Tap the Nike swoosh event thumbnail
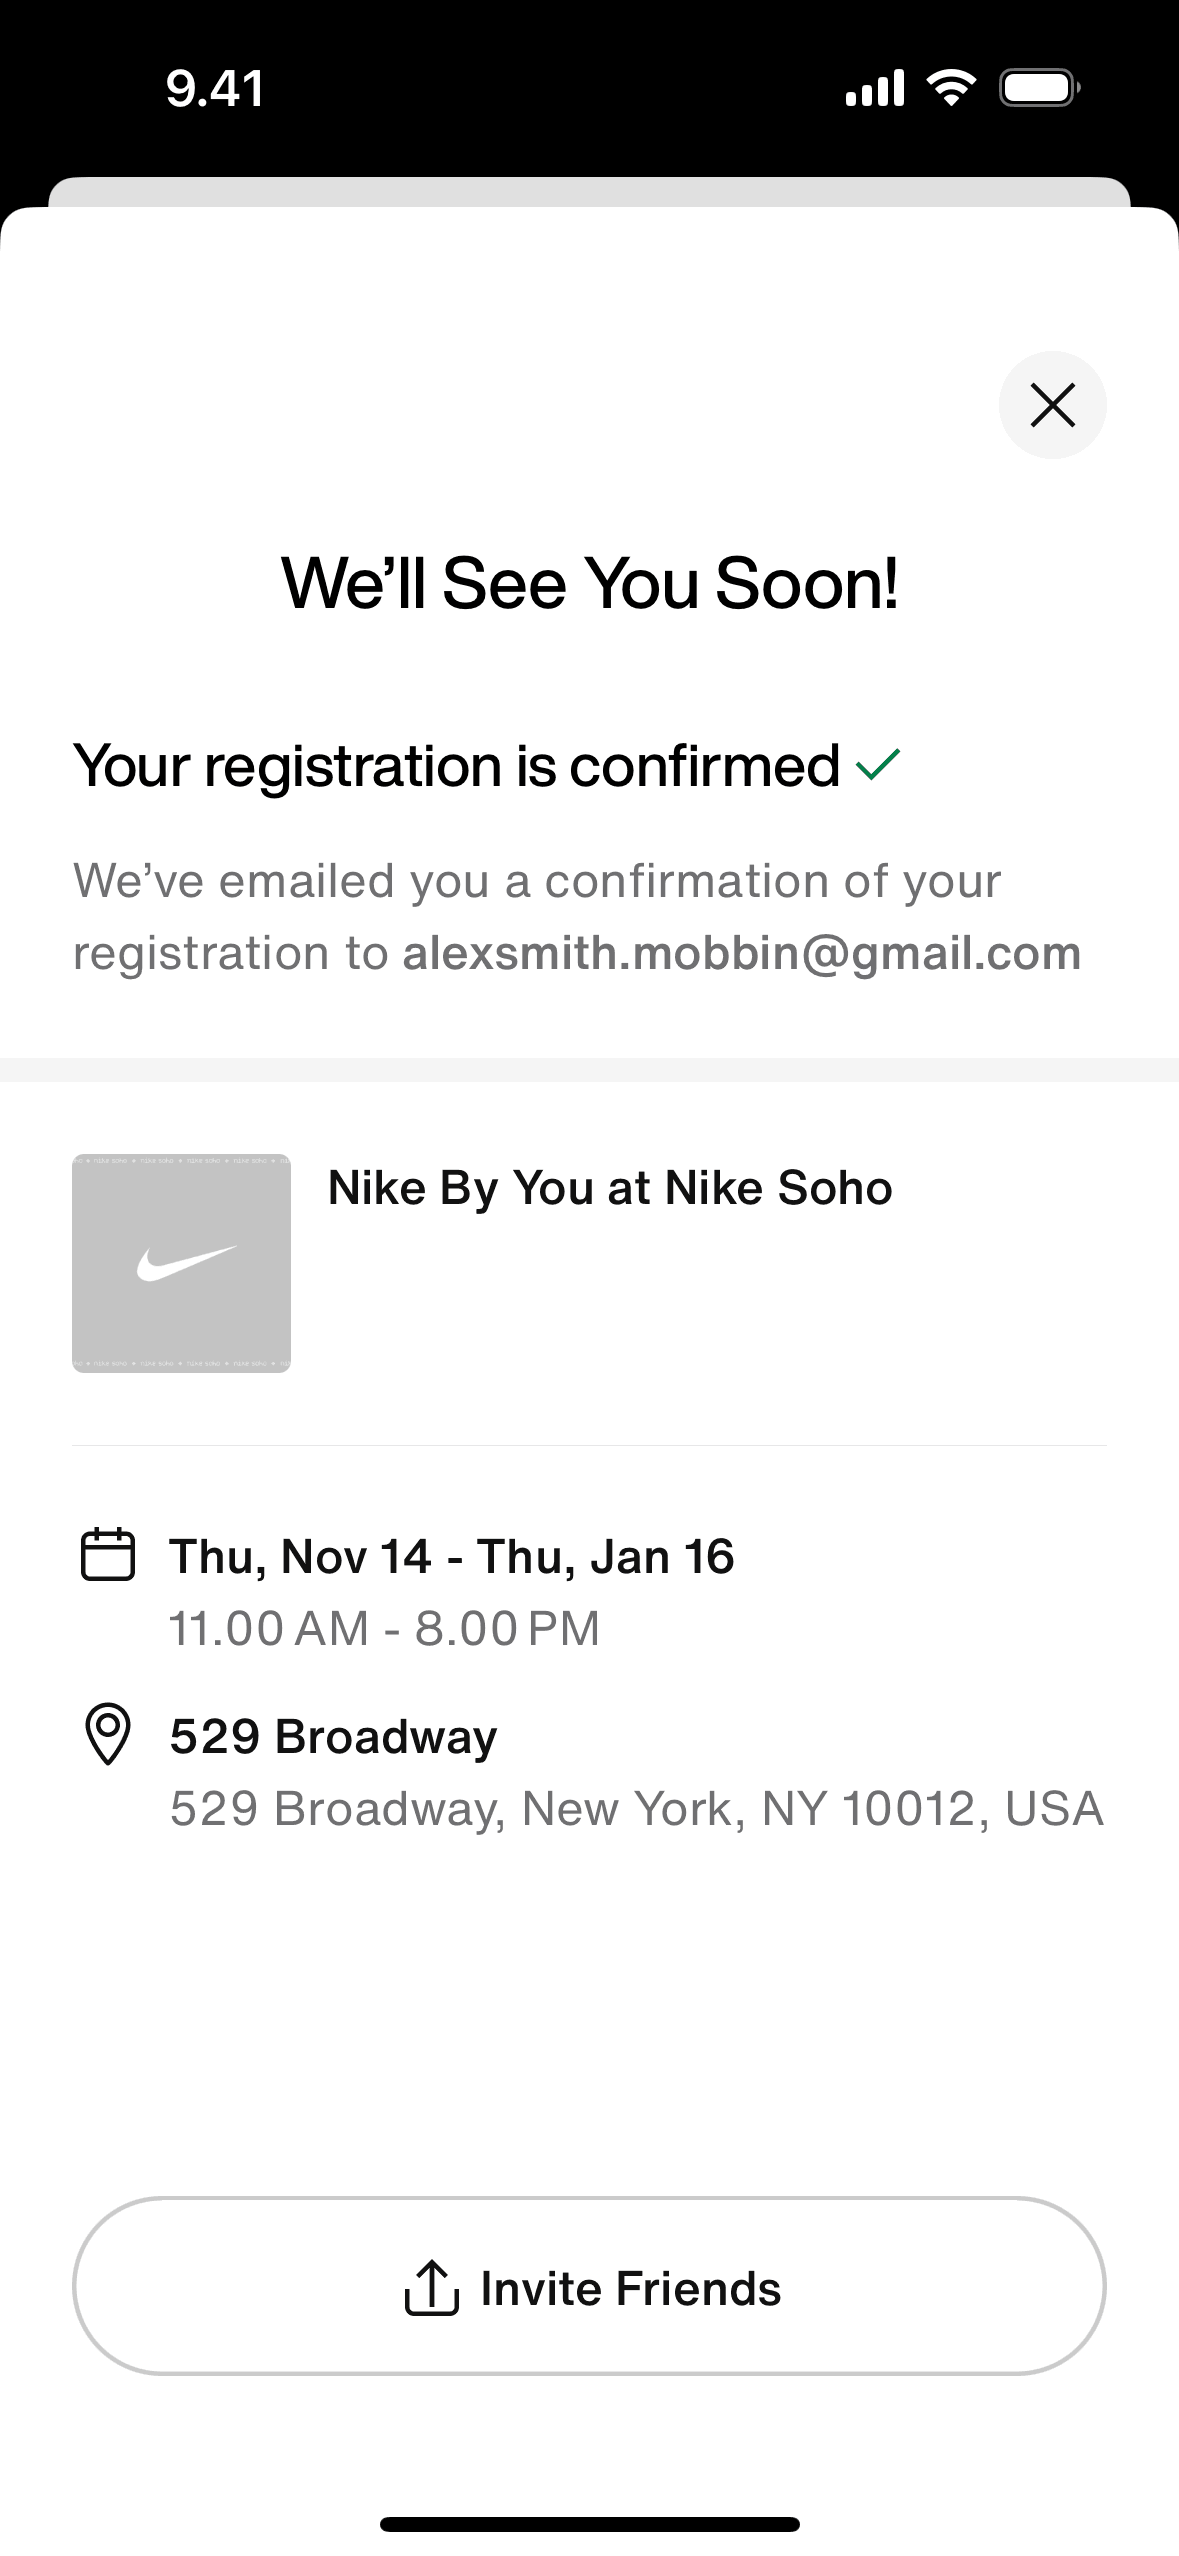The width and height of the screenshot is (1179, 2556). (181, 1263)
